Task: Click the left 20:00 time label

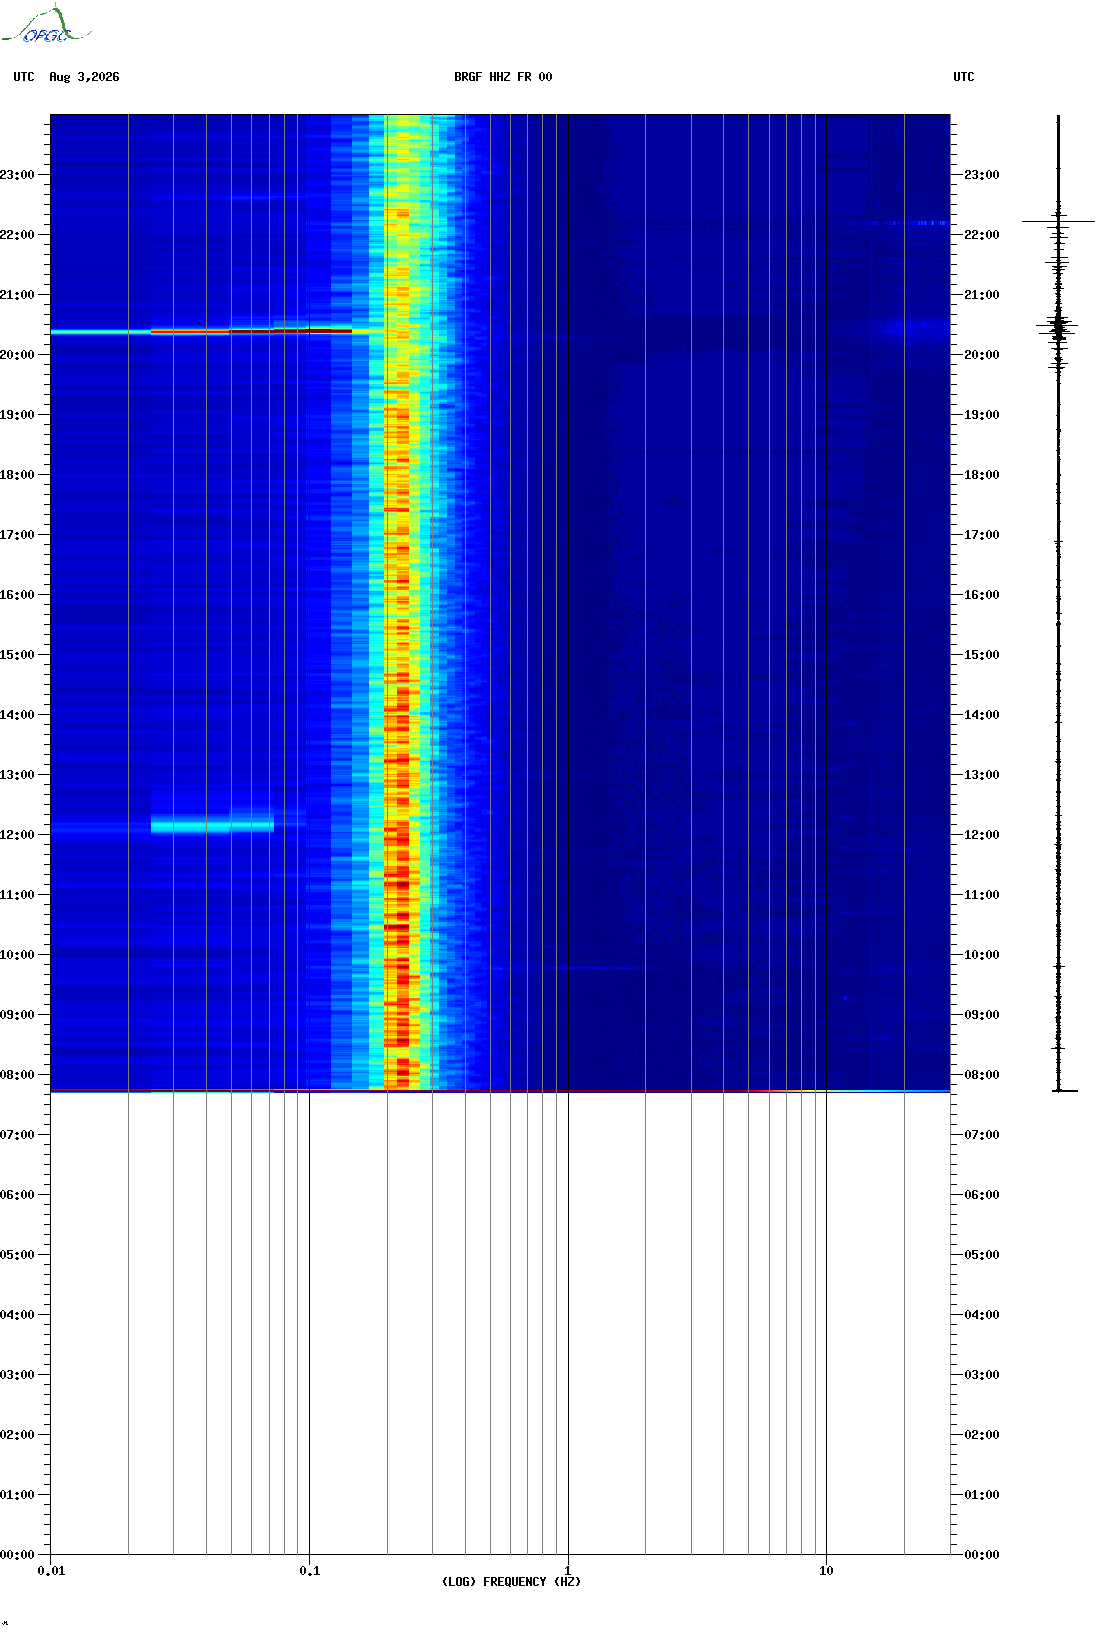Action: pyautogui.click(x=17, y=355)
